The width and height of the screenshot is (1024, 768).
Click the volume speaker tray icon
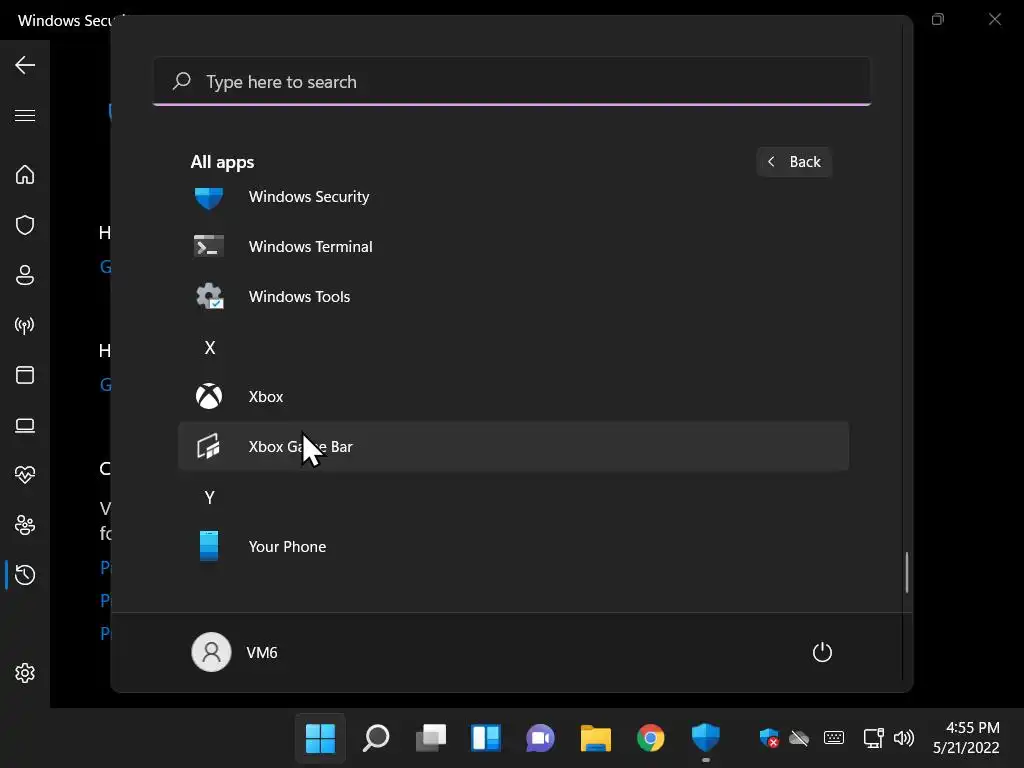(x=904, y=738)
